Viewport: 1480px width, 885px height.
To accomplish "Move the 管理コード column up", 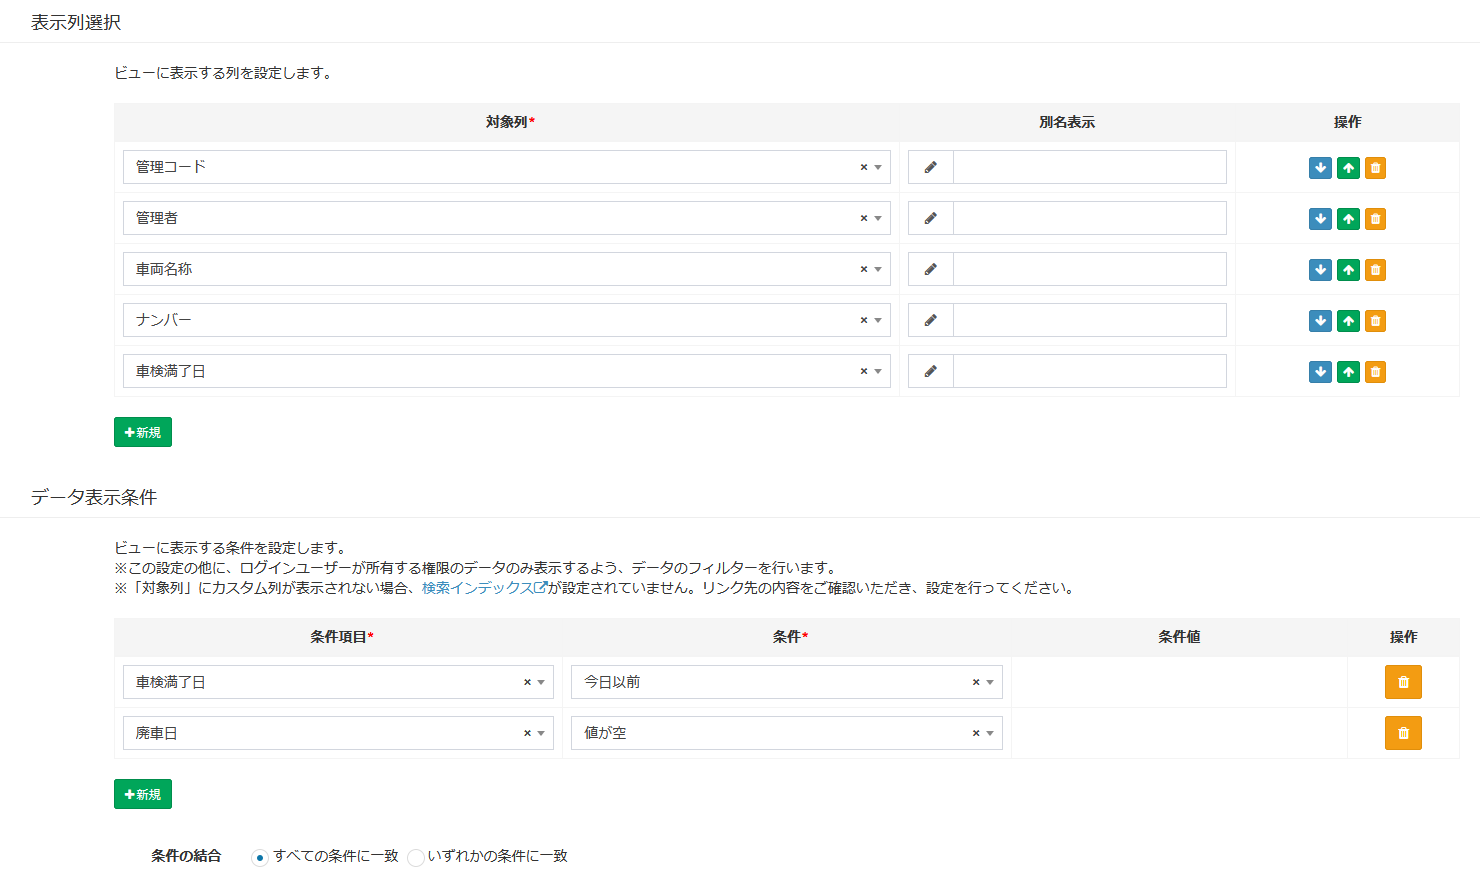I will tap(1348, 168).
